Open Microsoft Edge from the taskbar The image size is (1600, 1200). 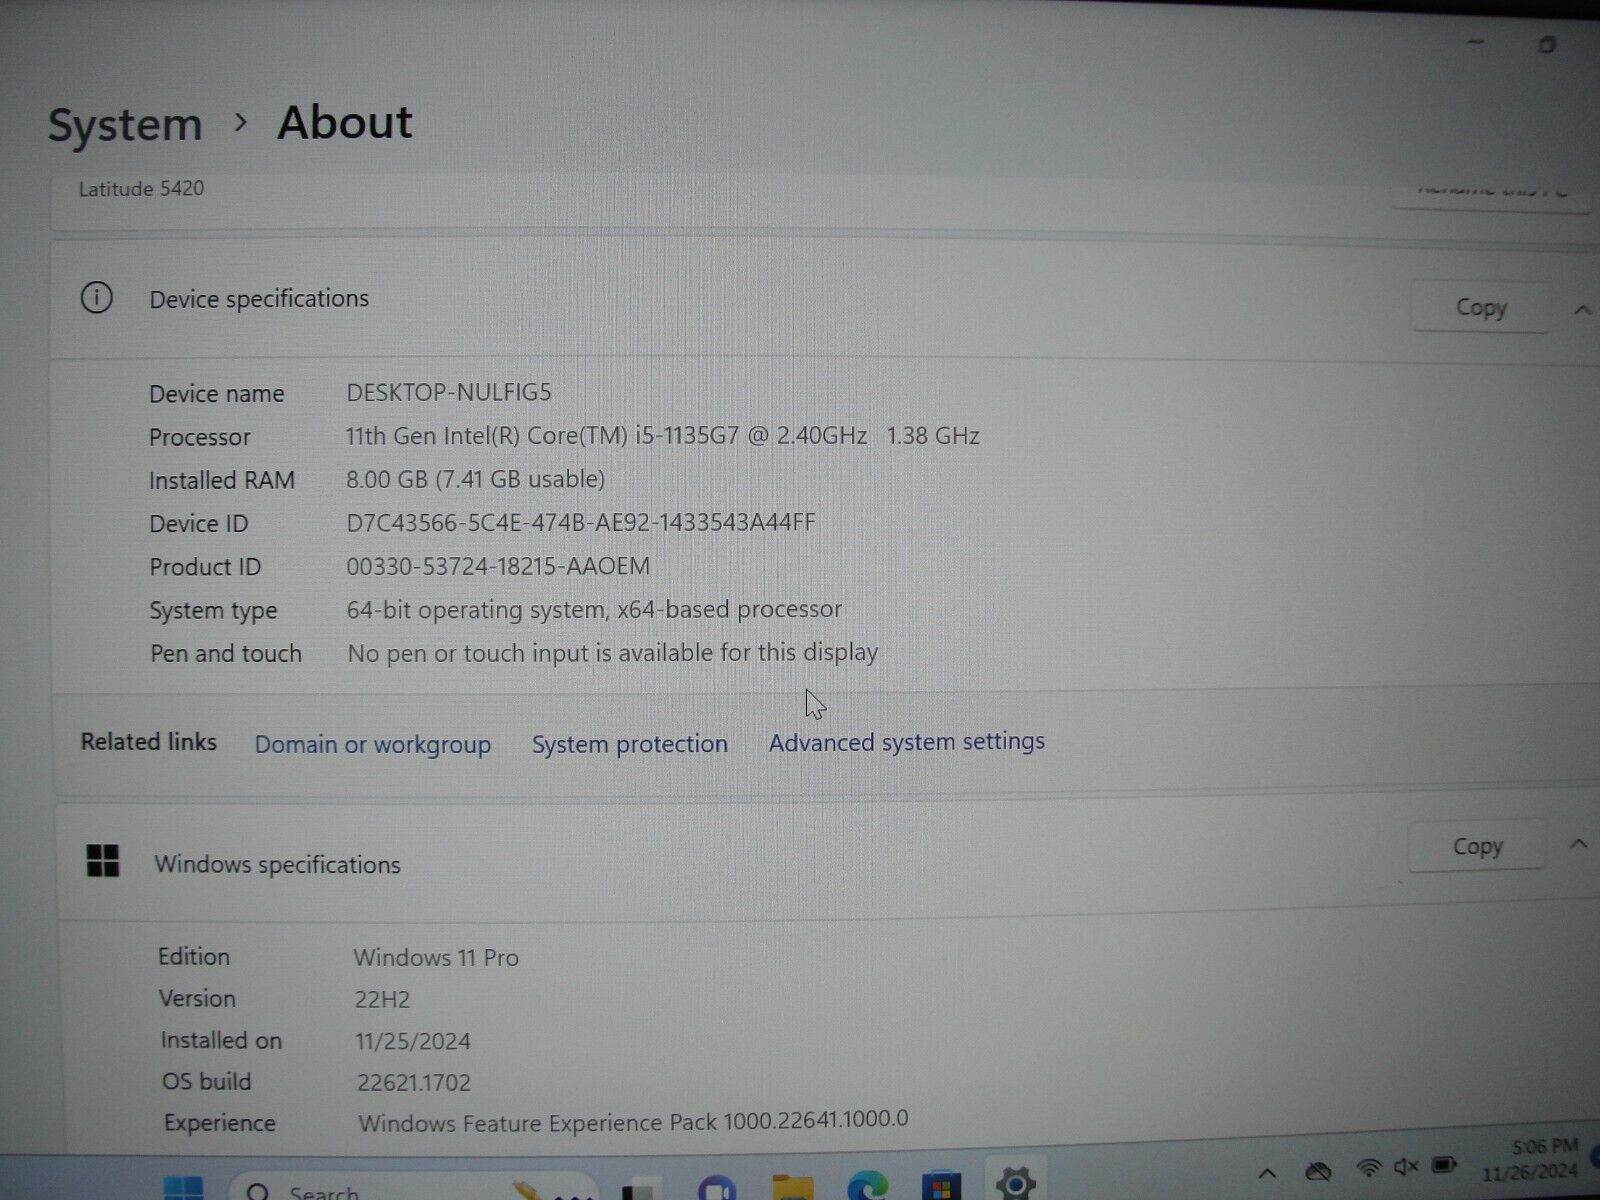[867, 1190]
